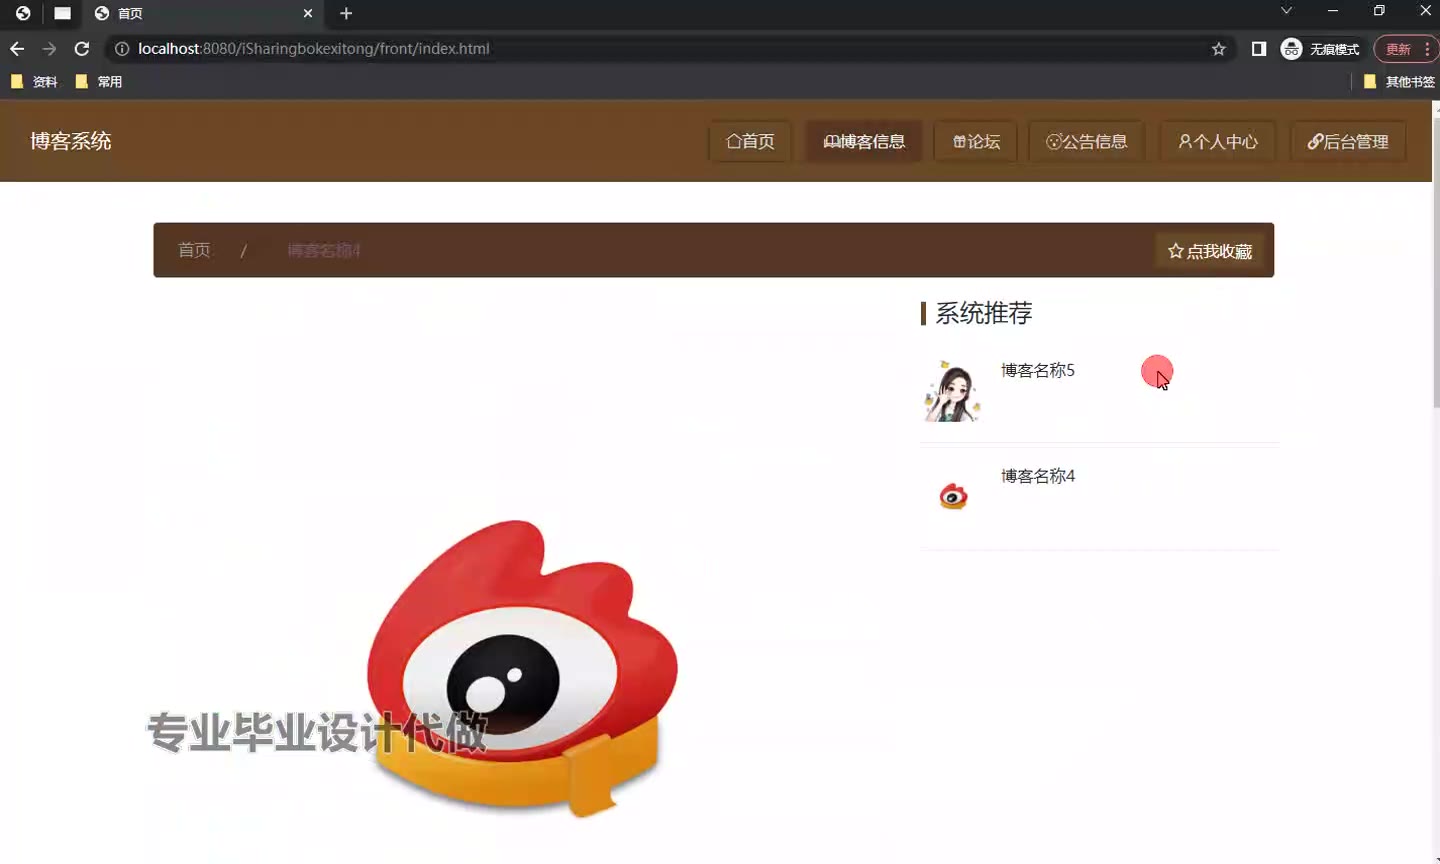Reload the page with the refresh icon
The image size is (1440, 864).
[x=82, y=48]
